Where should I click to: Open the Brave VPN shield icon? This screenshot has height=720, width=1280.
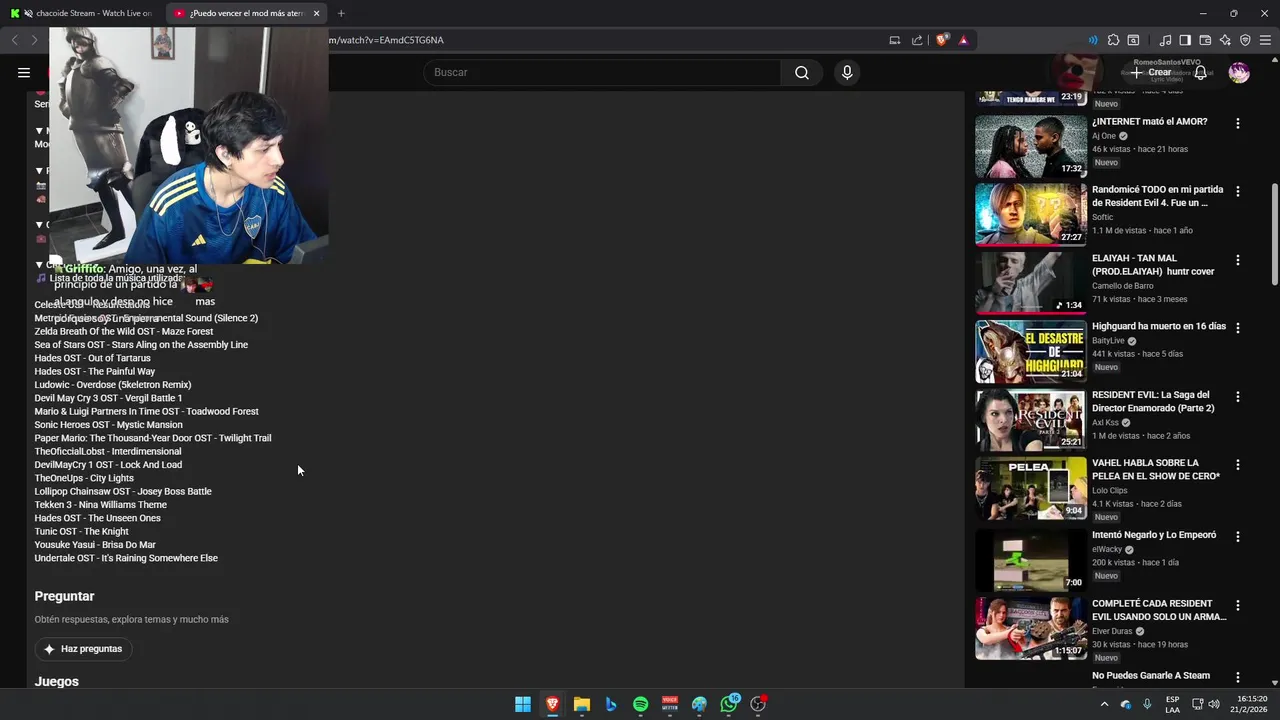tap(1245, 40)
